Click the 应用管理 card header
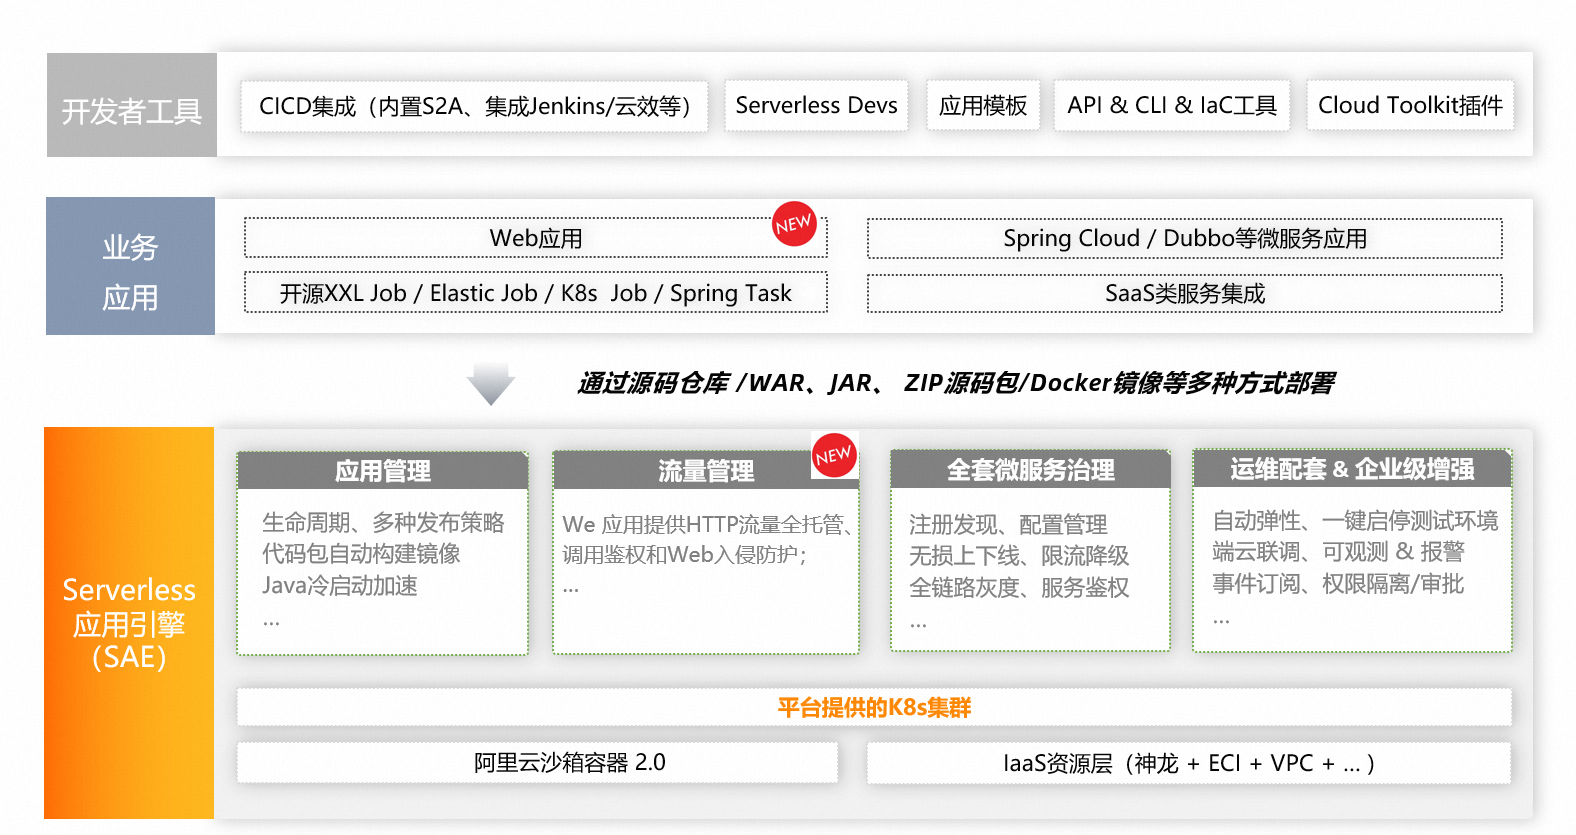Image resolution: width=1576 pixels, height=835 pixels. tap(383, 470)
